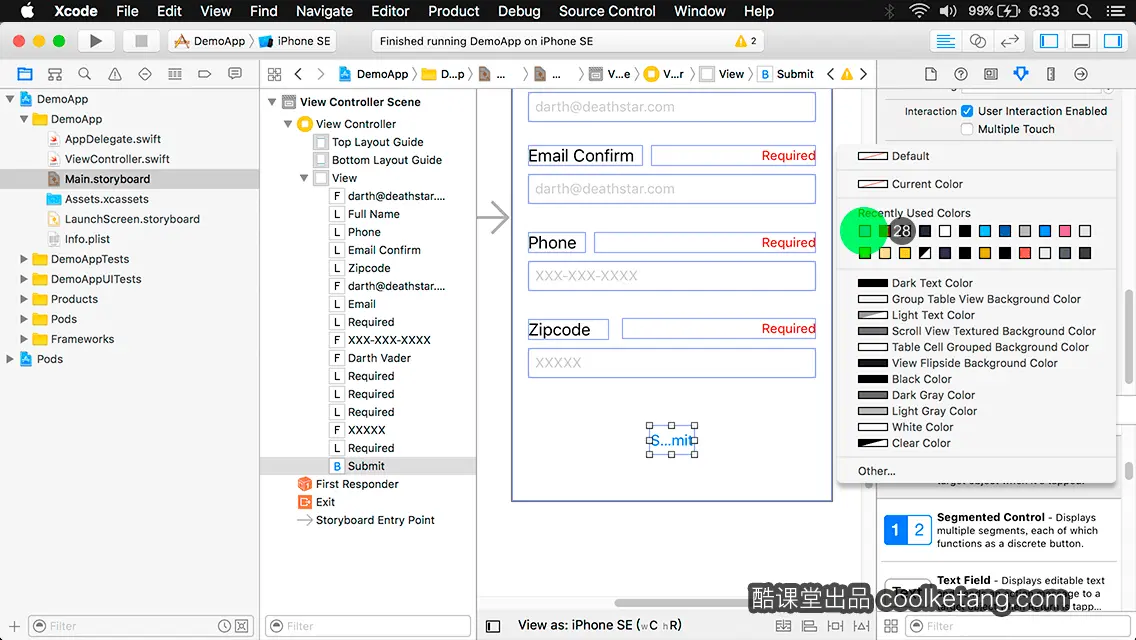Open the Test navigator

[x=145, y=74]
